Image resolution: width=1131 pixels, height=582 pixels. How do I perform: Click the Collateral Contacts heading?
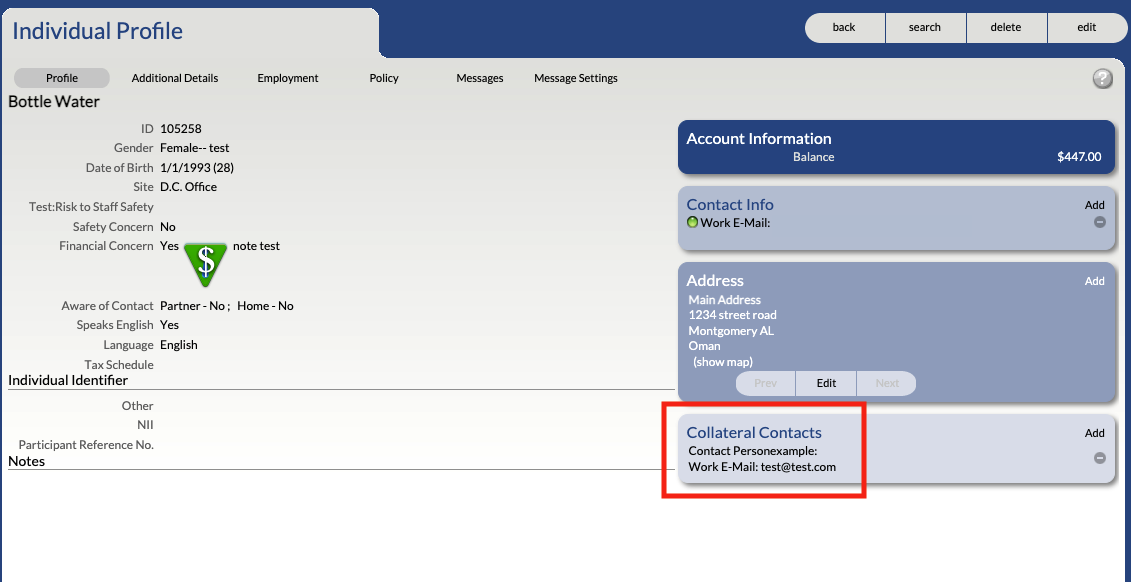pos(754,433)
